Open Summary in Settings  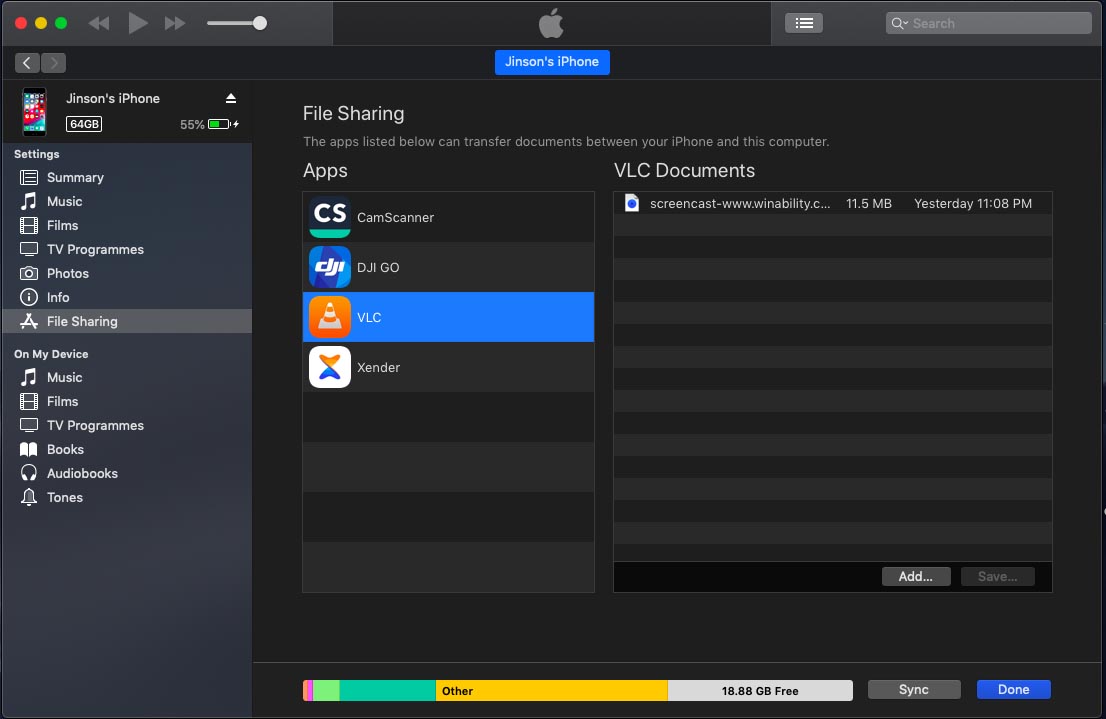(x=127, y=177)
